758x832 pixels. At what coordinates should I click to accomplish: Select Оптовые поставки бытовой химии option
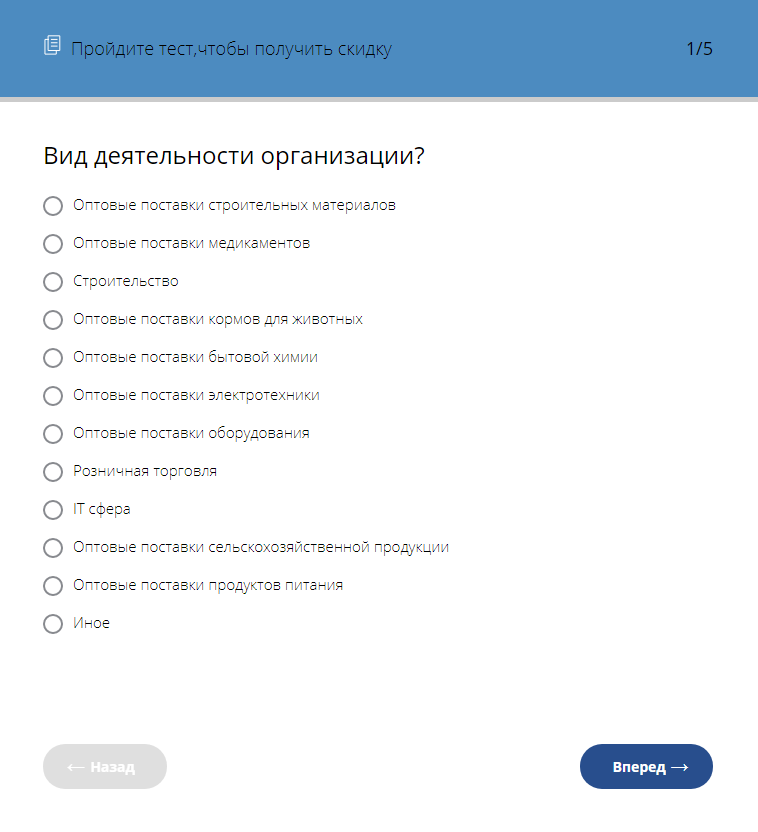click(52, 358)
